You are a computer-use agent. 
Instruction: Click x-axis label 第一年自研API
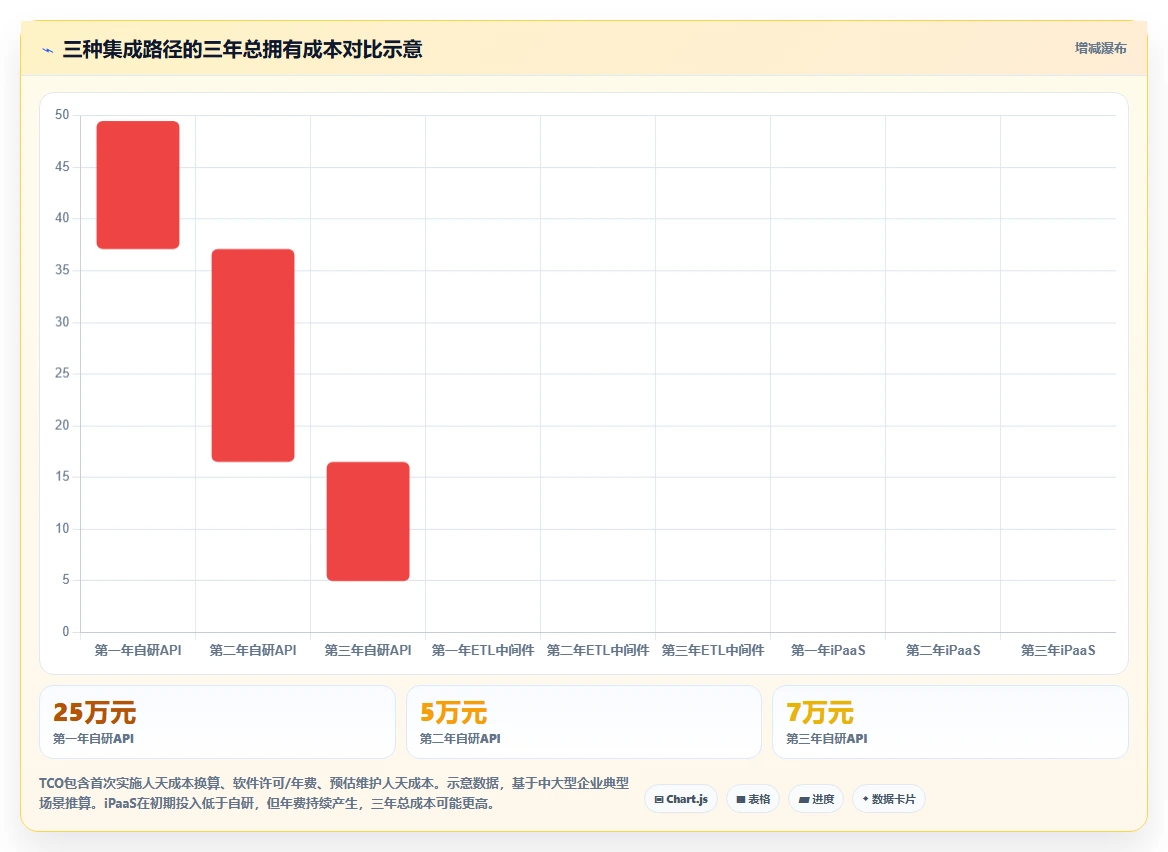point(138,650)
